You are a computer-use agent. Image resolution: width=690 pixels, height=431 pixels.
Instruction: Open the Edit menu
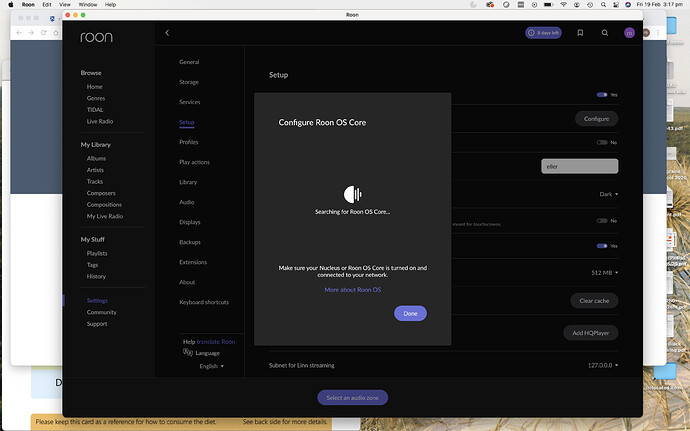pos(47,4)
